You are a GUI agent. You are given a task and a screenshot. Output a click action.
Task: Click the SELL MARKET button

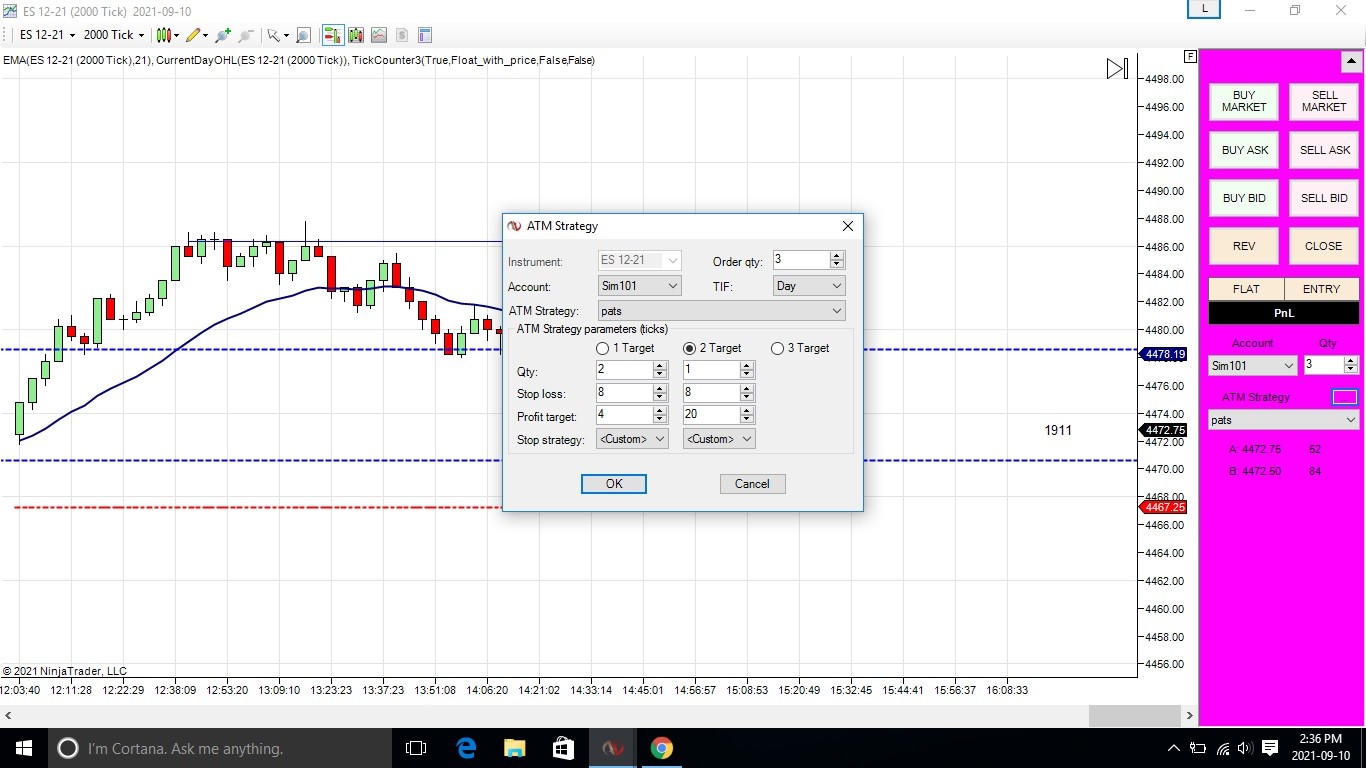[x=1324, y=101]
